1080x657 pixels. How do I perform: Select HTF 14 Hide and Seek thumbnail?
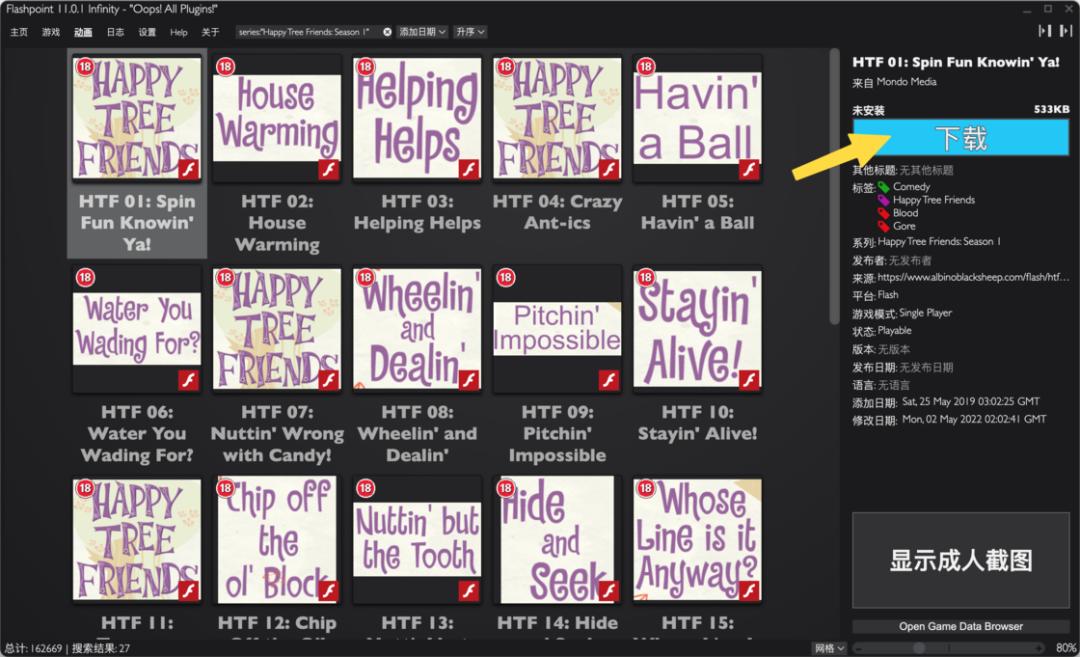coord(557,539)
